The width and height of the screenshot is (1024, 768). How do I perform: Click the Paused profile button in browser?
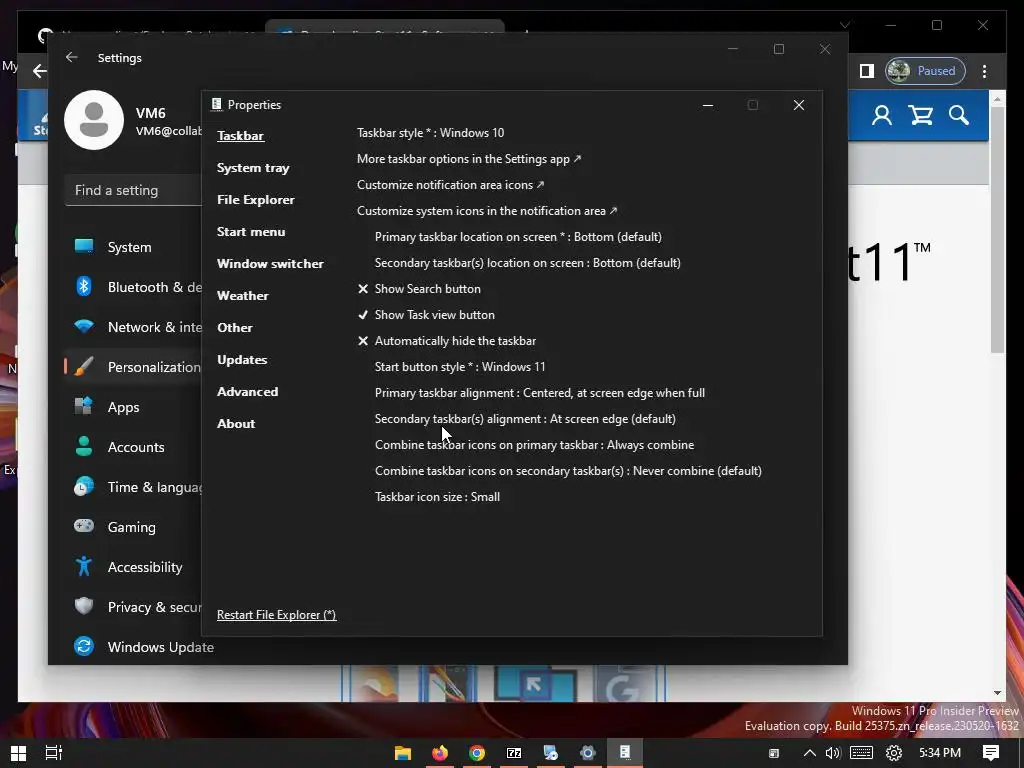tap(925, 71)
